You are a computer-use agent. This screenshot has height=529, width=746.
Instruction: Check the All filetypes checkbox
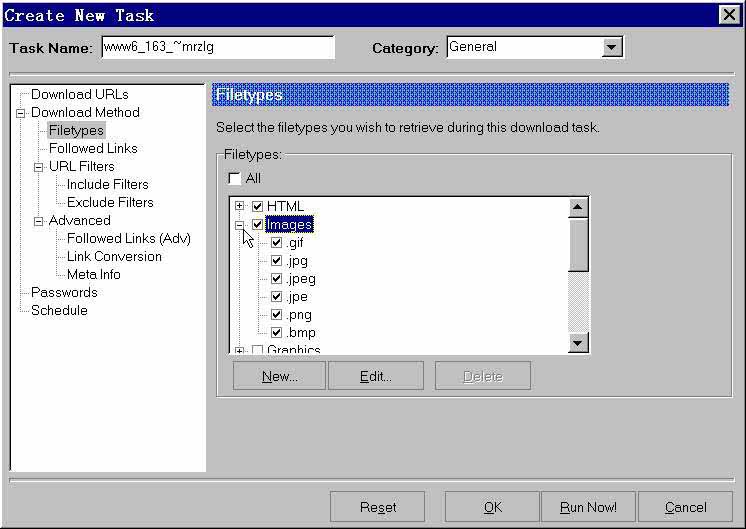tap(234, 179)
